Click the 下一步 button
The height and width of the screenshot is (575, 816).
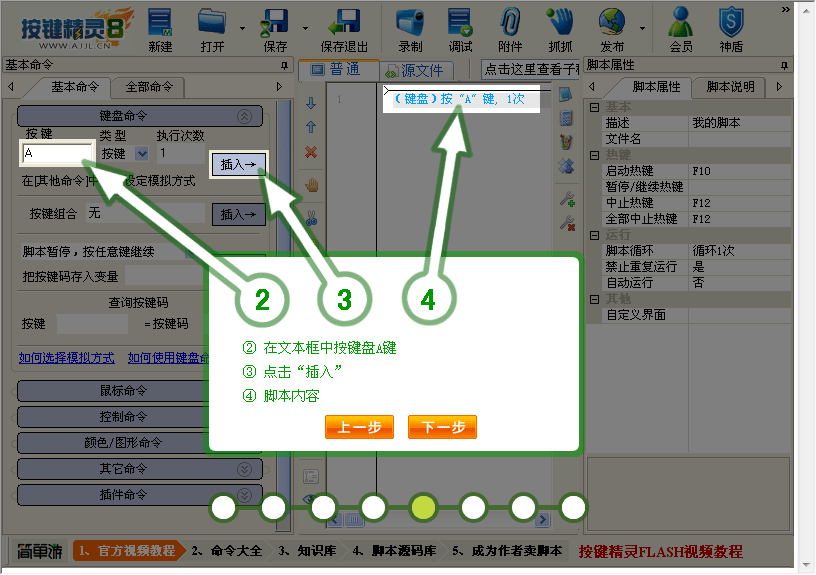tap(442, 427)
